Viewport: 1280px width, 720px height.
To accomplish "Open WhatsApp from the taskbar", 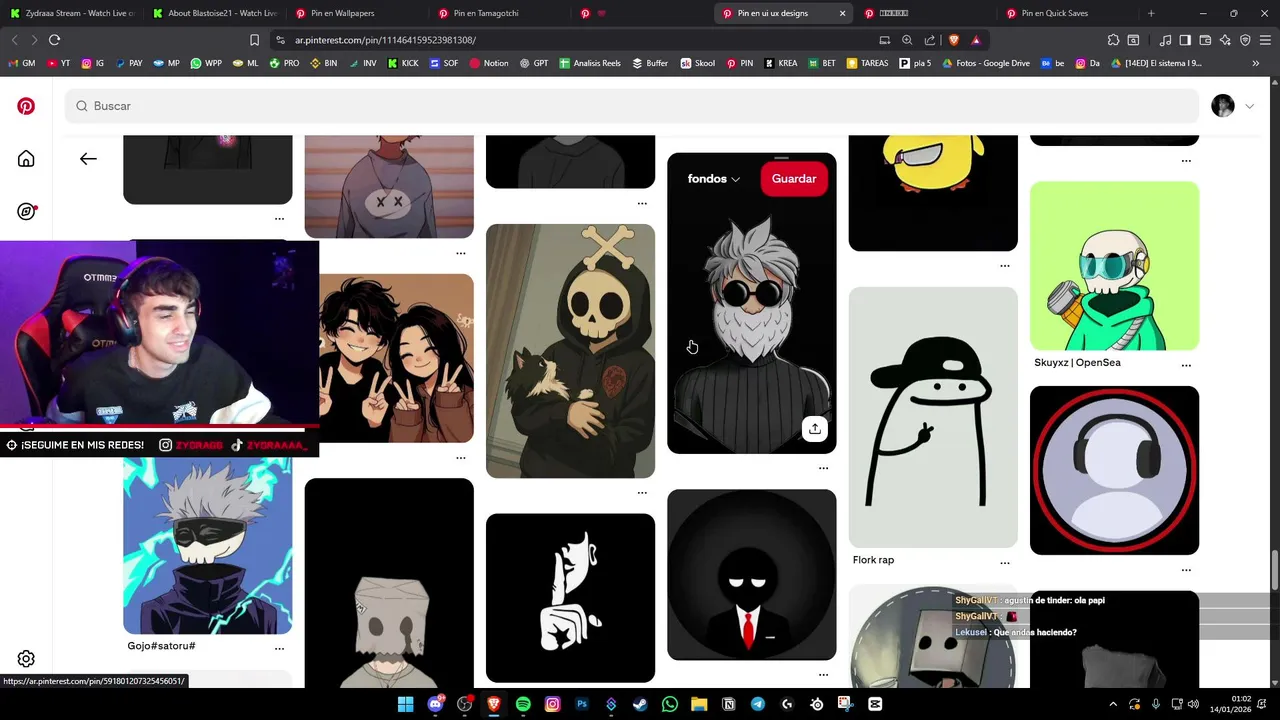I will (x=670, y=704).
